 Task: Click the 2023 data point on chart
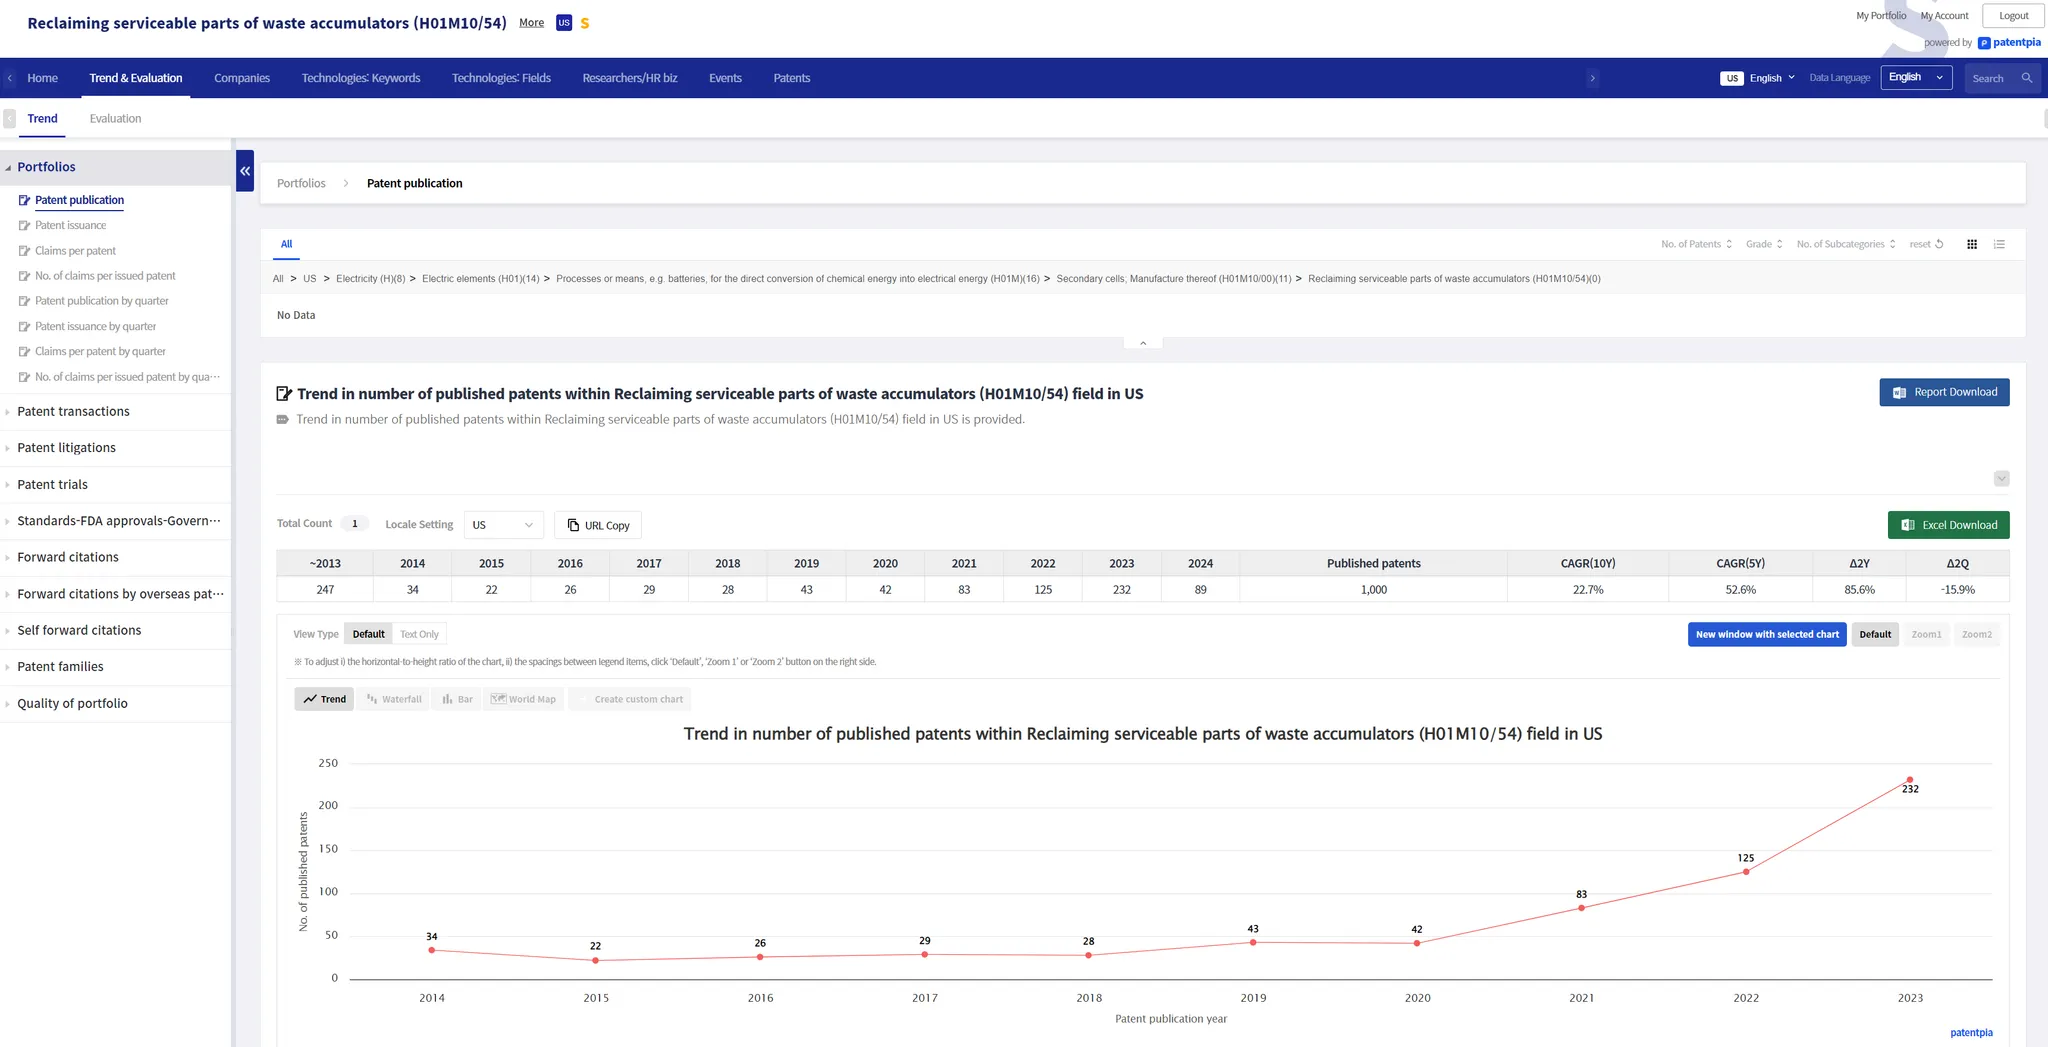(1909, 780)
